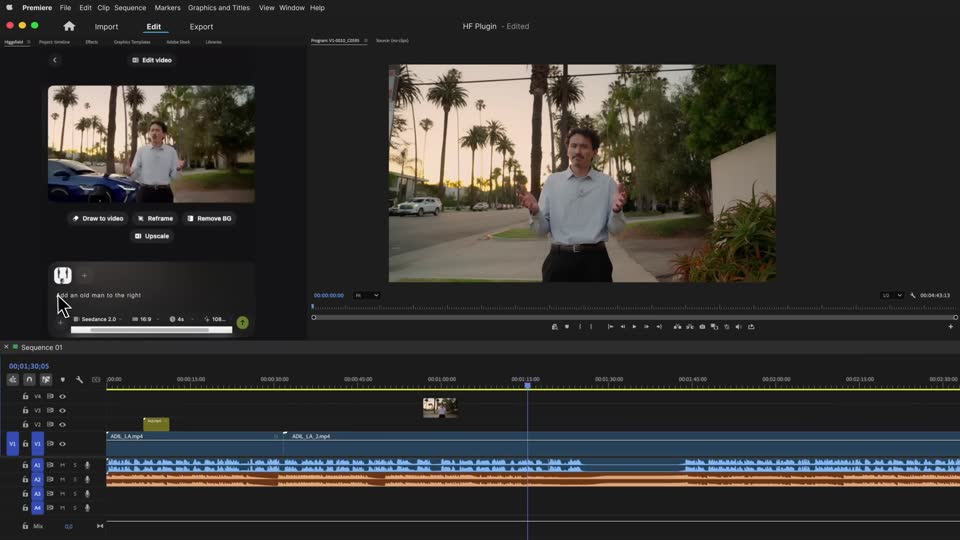The height and width of the screenshot is (540, 960).
Task: Open the button editor plus icon
Action: (x=950, y=327)
